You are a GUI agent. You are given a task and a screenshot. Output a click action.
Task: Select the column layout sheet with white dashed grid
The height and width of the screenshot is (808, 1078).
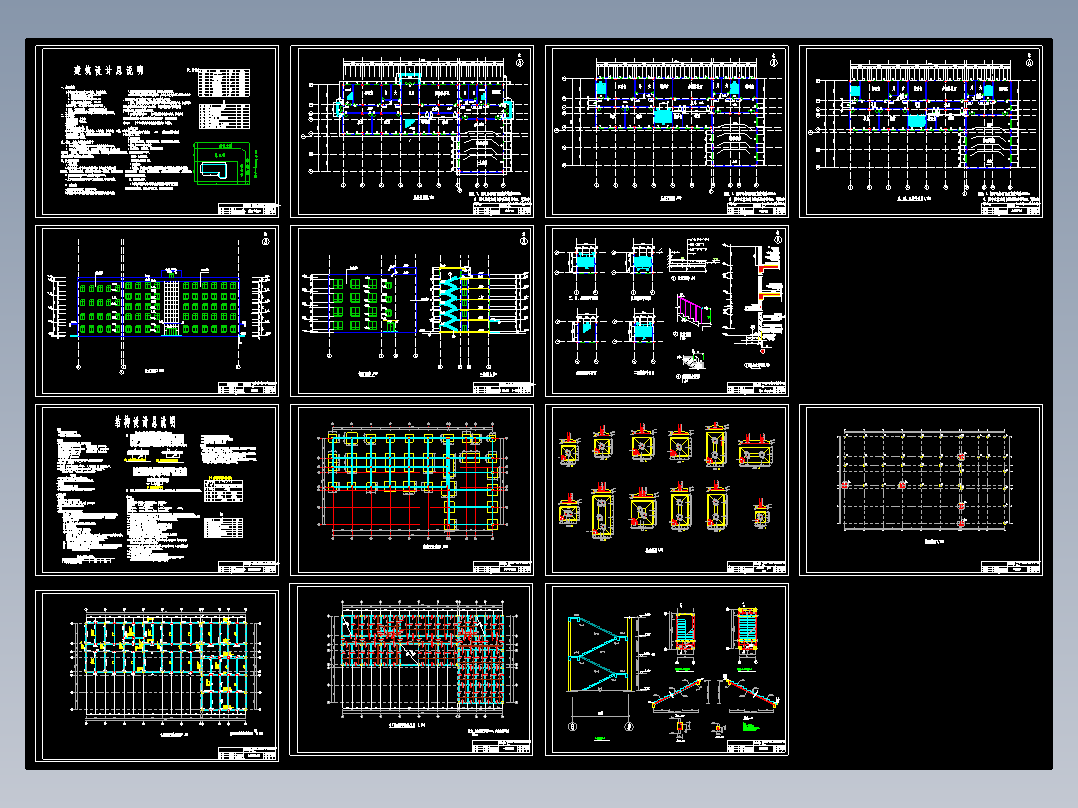coord(921,490)
